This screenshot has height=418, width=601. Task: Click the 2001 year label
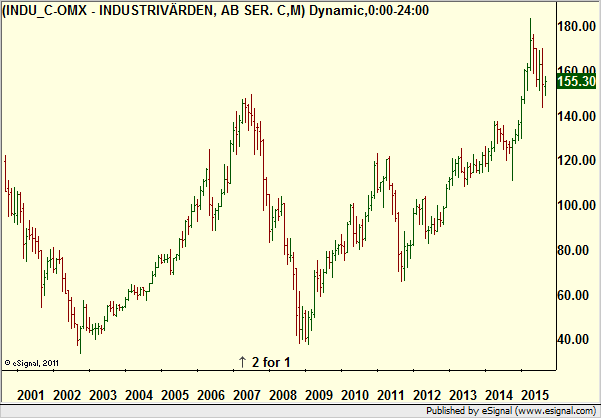[x=31, y=395]
